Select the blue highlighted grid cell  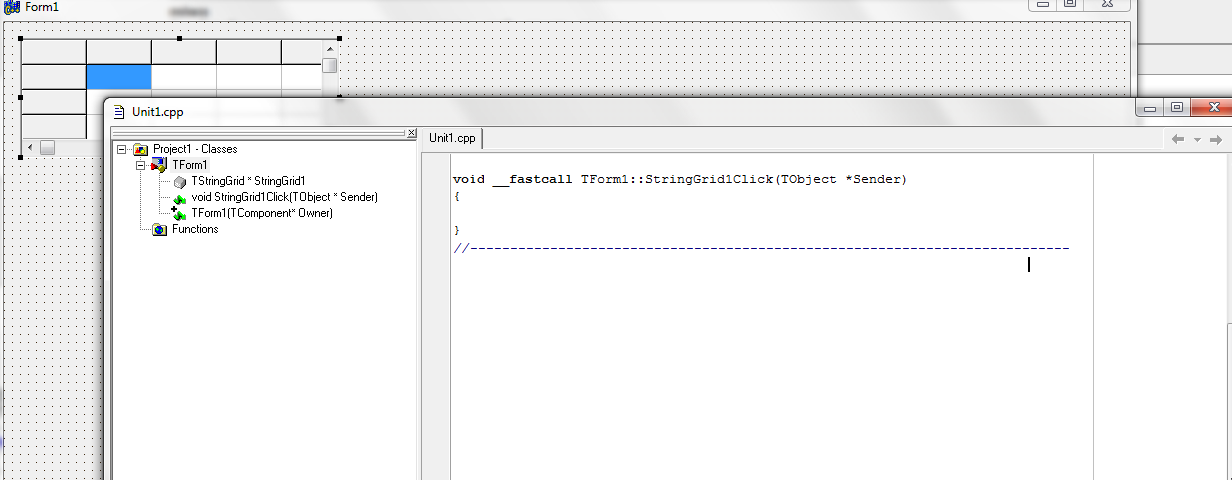[118, 77]
